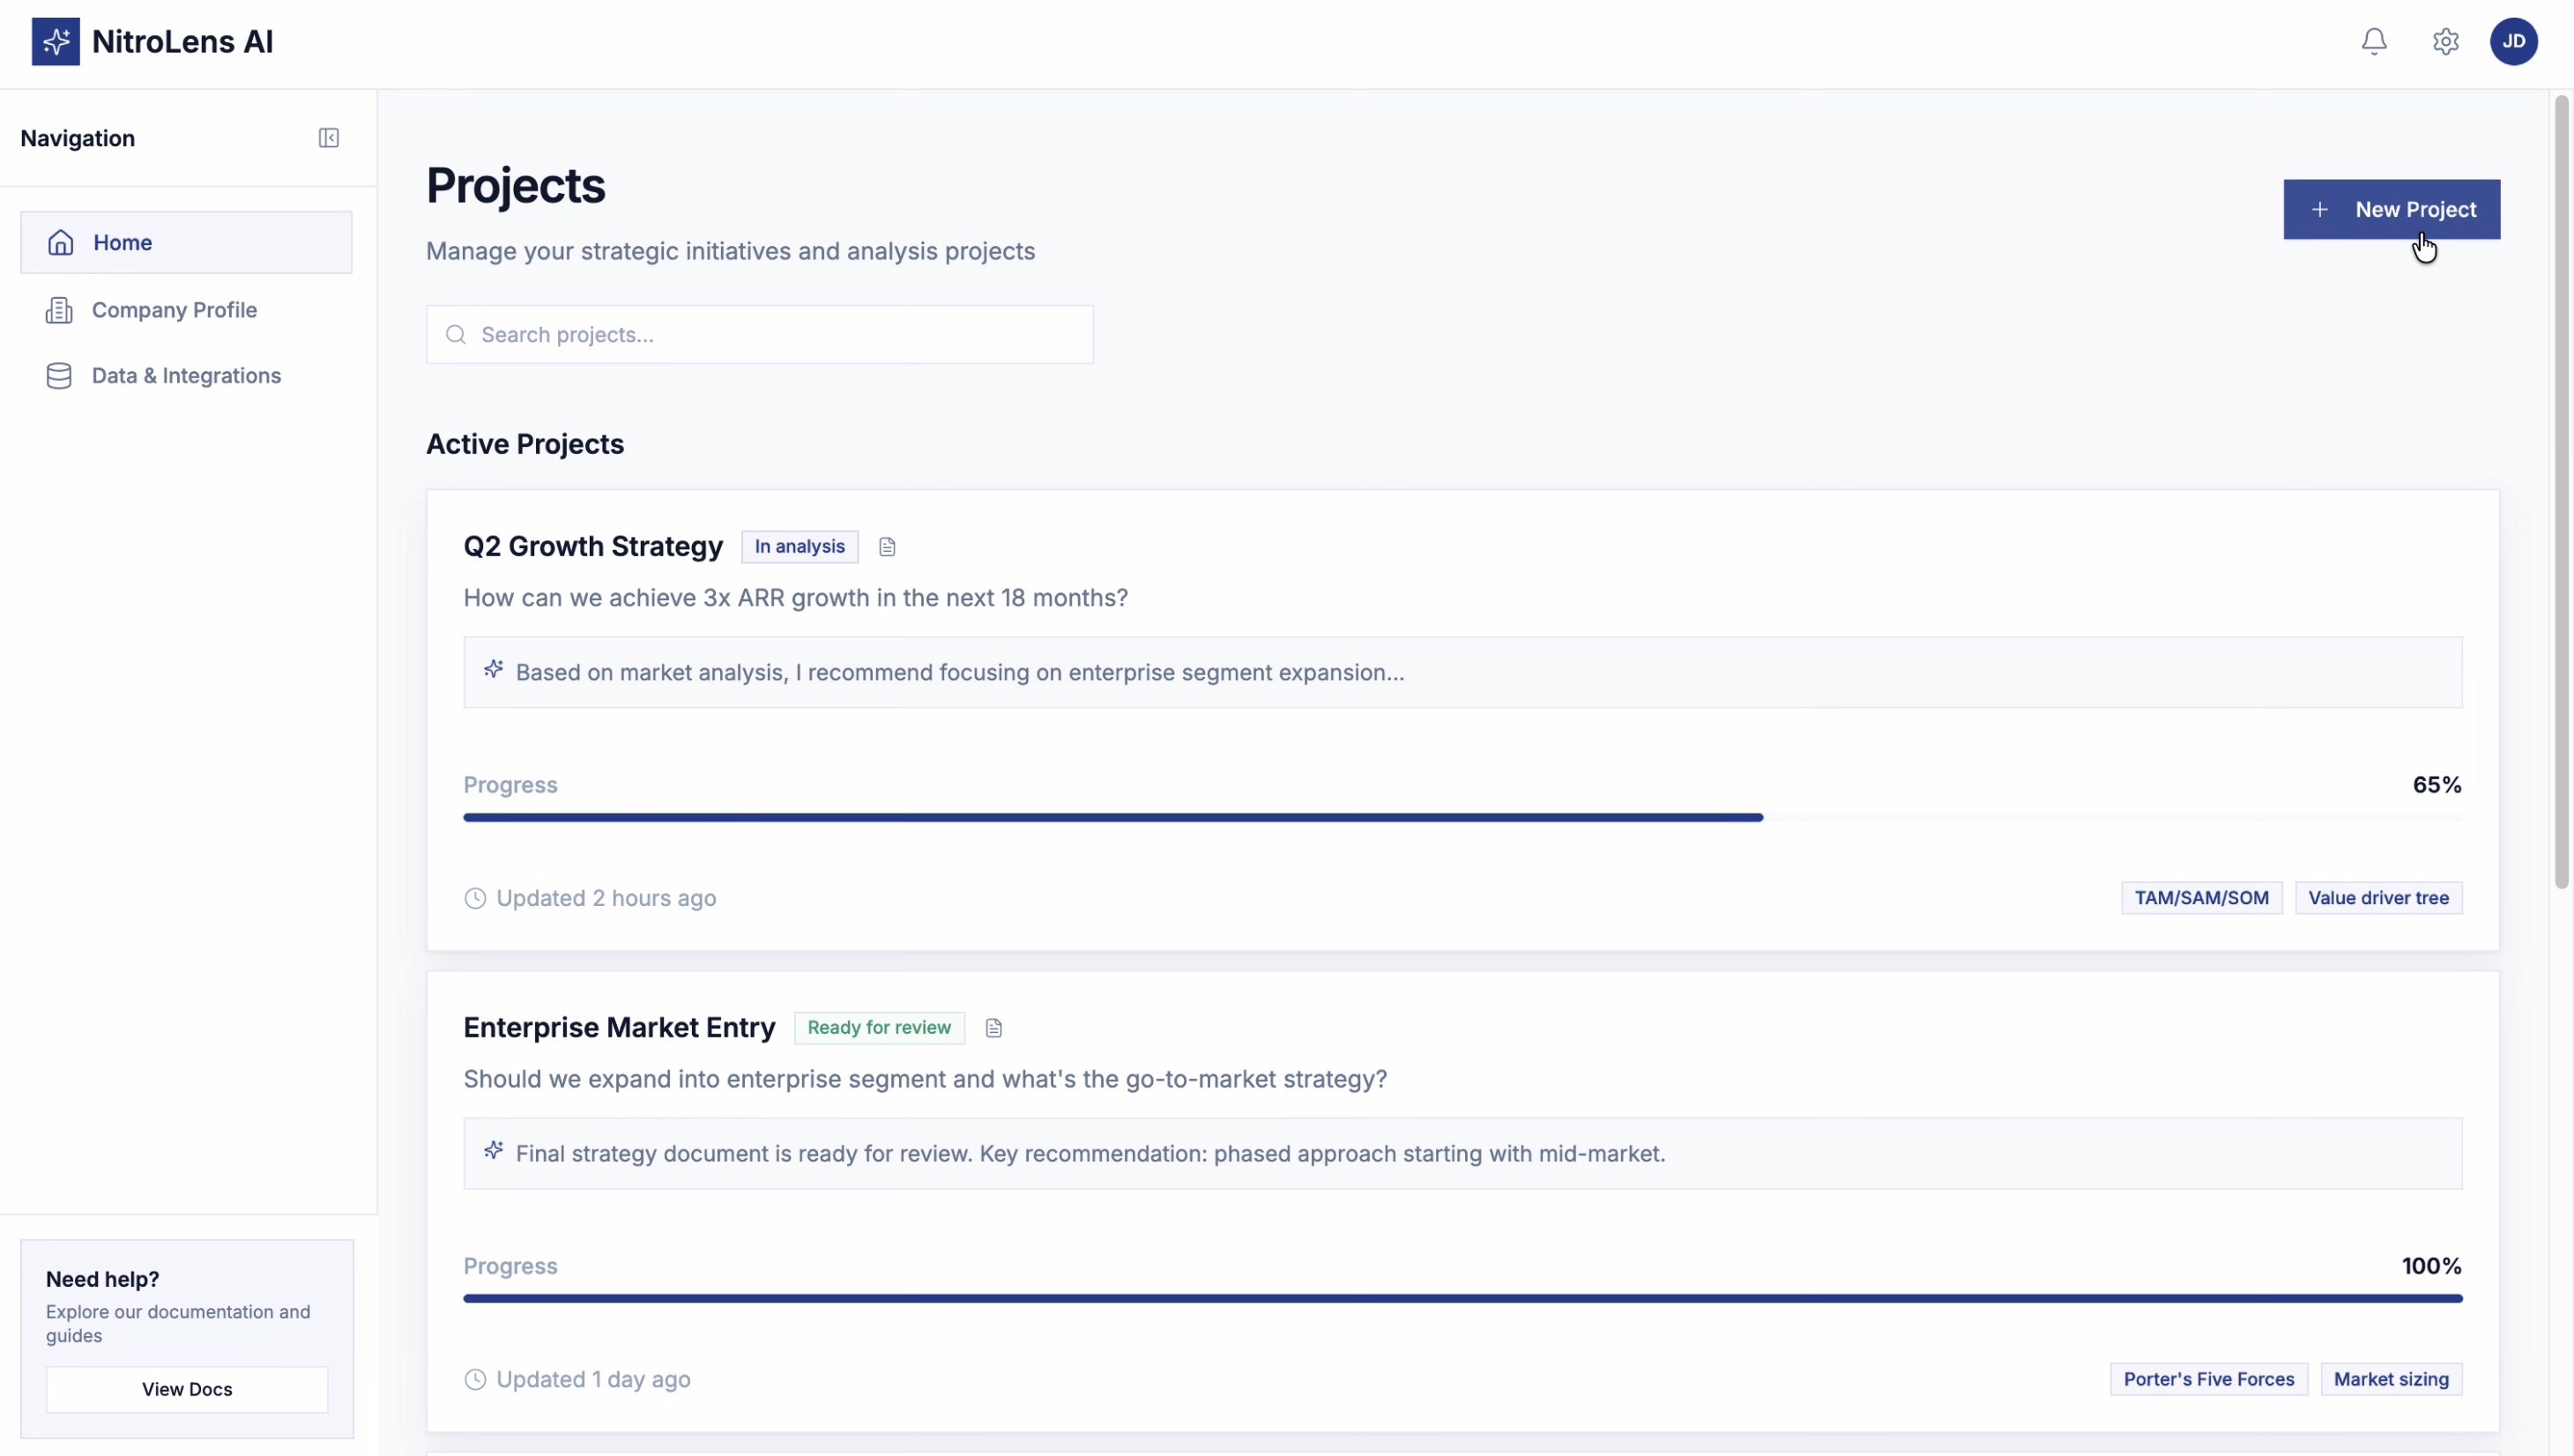This screenshot has width=2574, height=1456.
Task: Click the Ready for review status badge
Action: (878, 1028)
